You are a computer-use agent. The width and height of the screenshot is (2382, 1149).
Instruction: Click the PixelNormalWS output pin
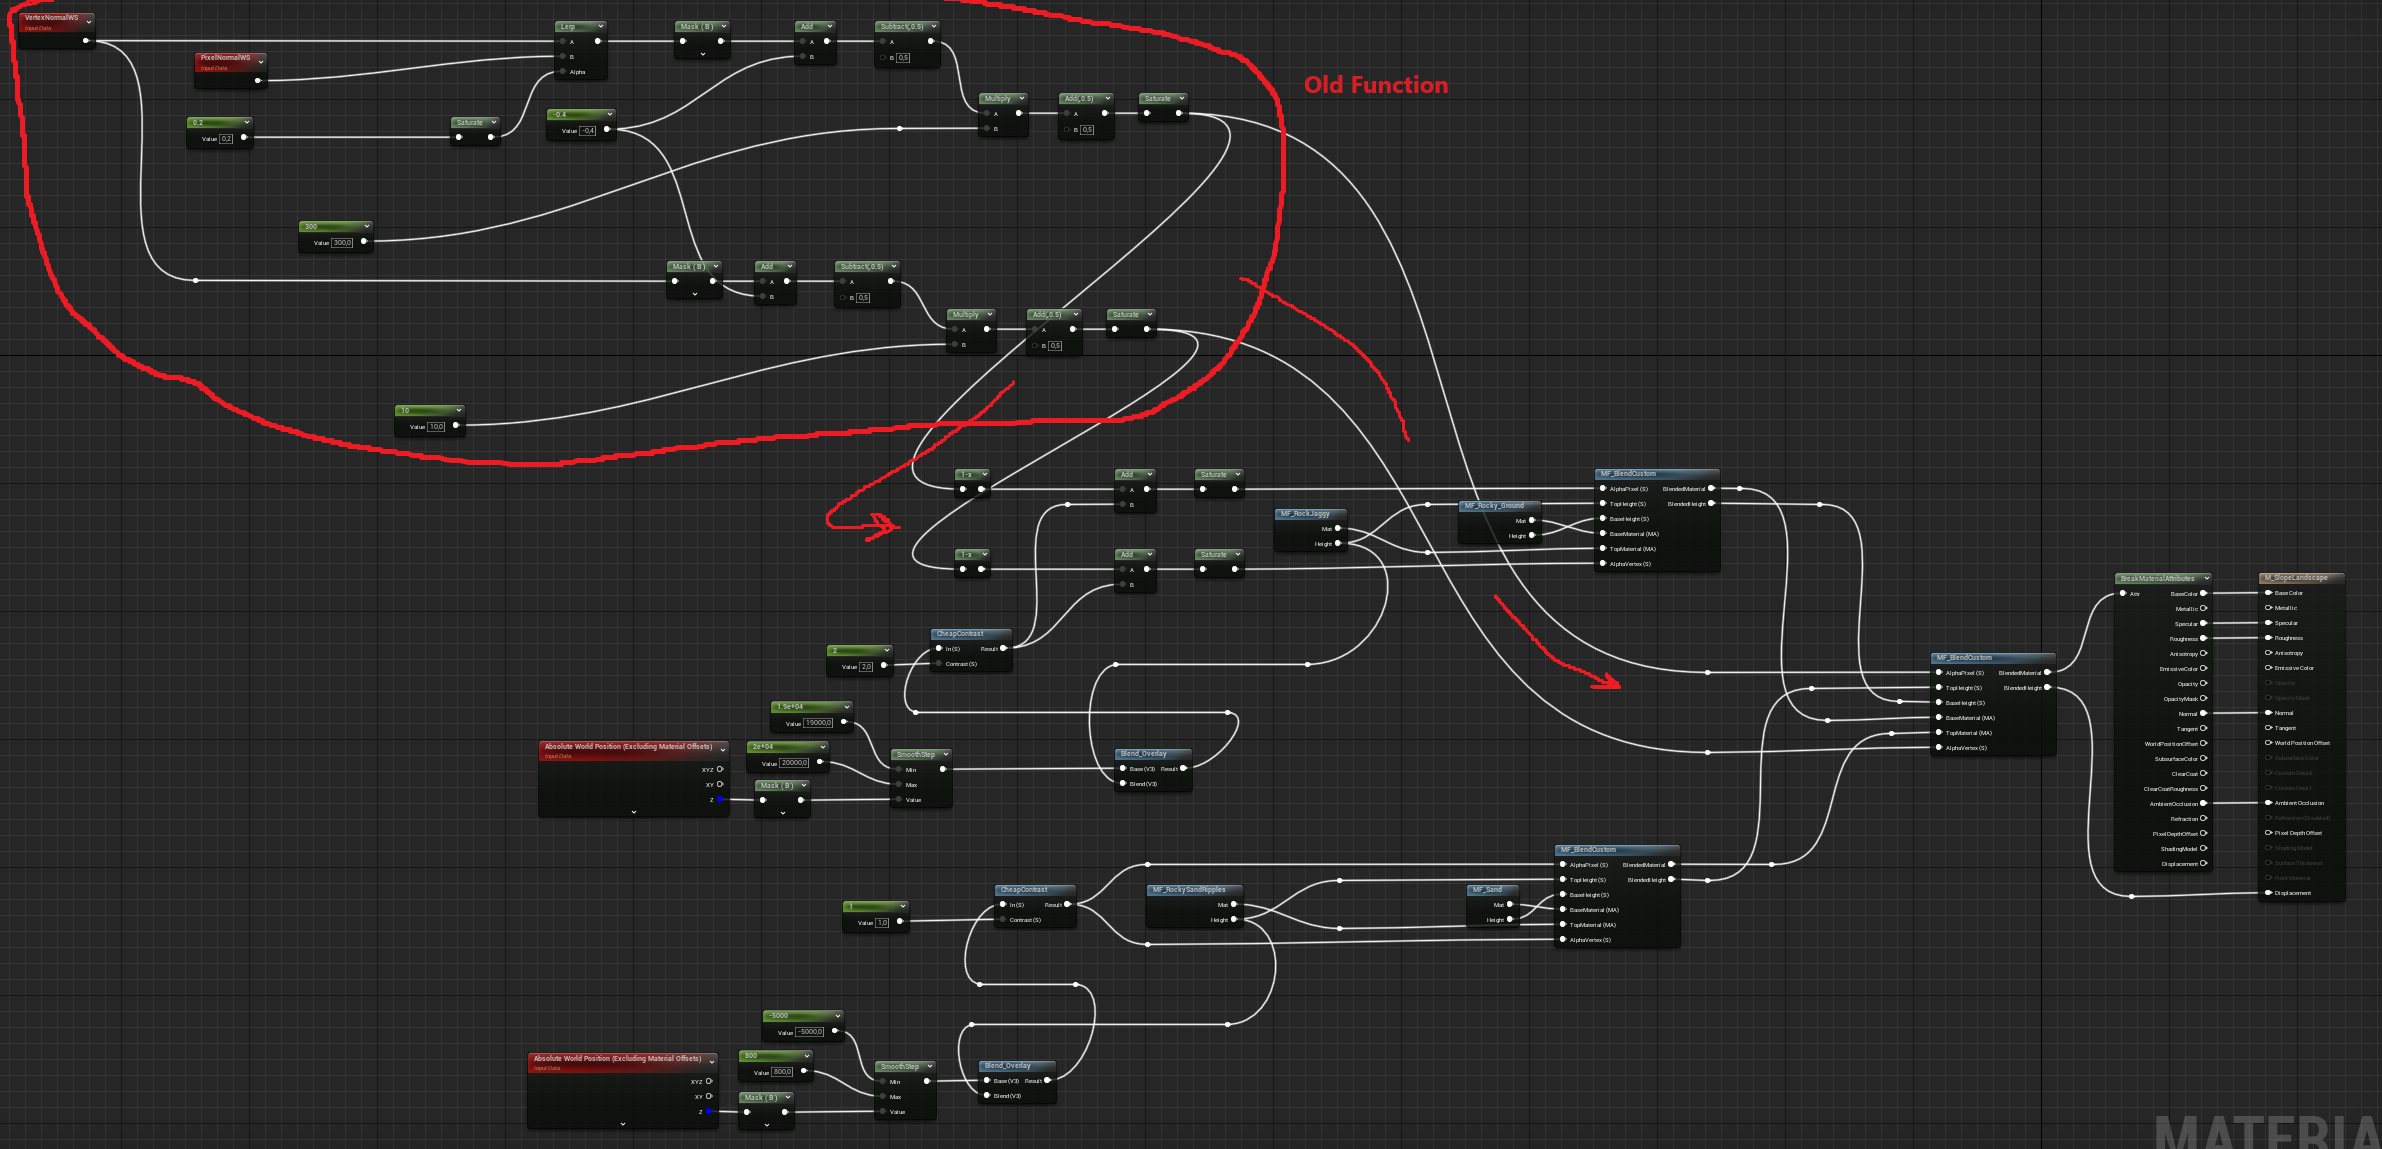click(258, 80)
